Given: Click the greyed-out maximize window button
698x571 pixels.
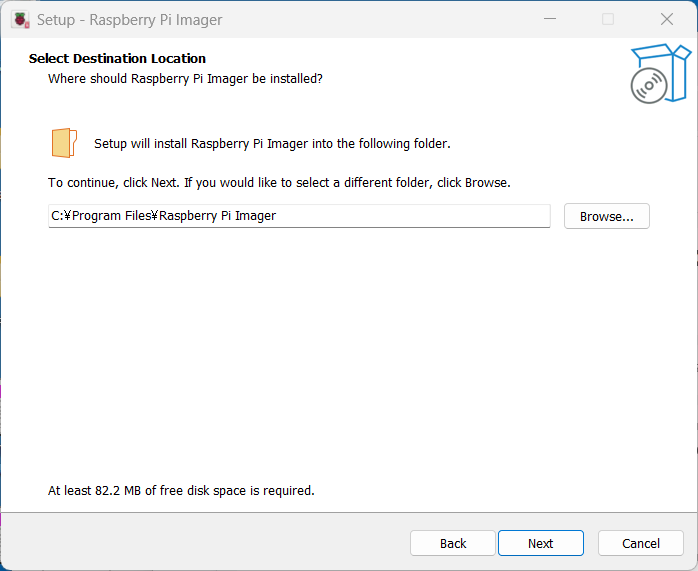Looking at the screenshot, I should pos(608,20).
